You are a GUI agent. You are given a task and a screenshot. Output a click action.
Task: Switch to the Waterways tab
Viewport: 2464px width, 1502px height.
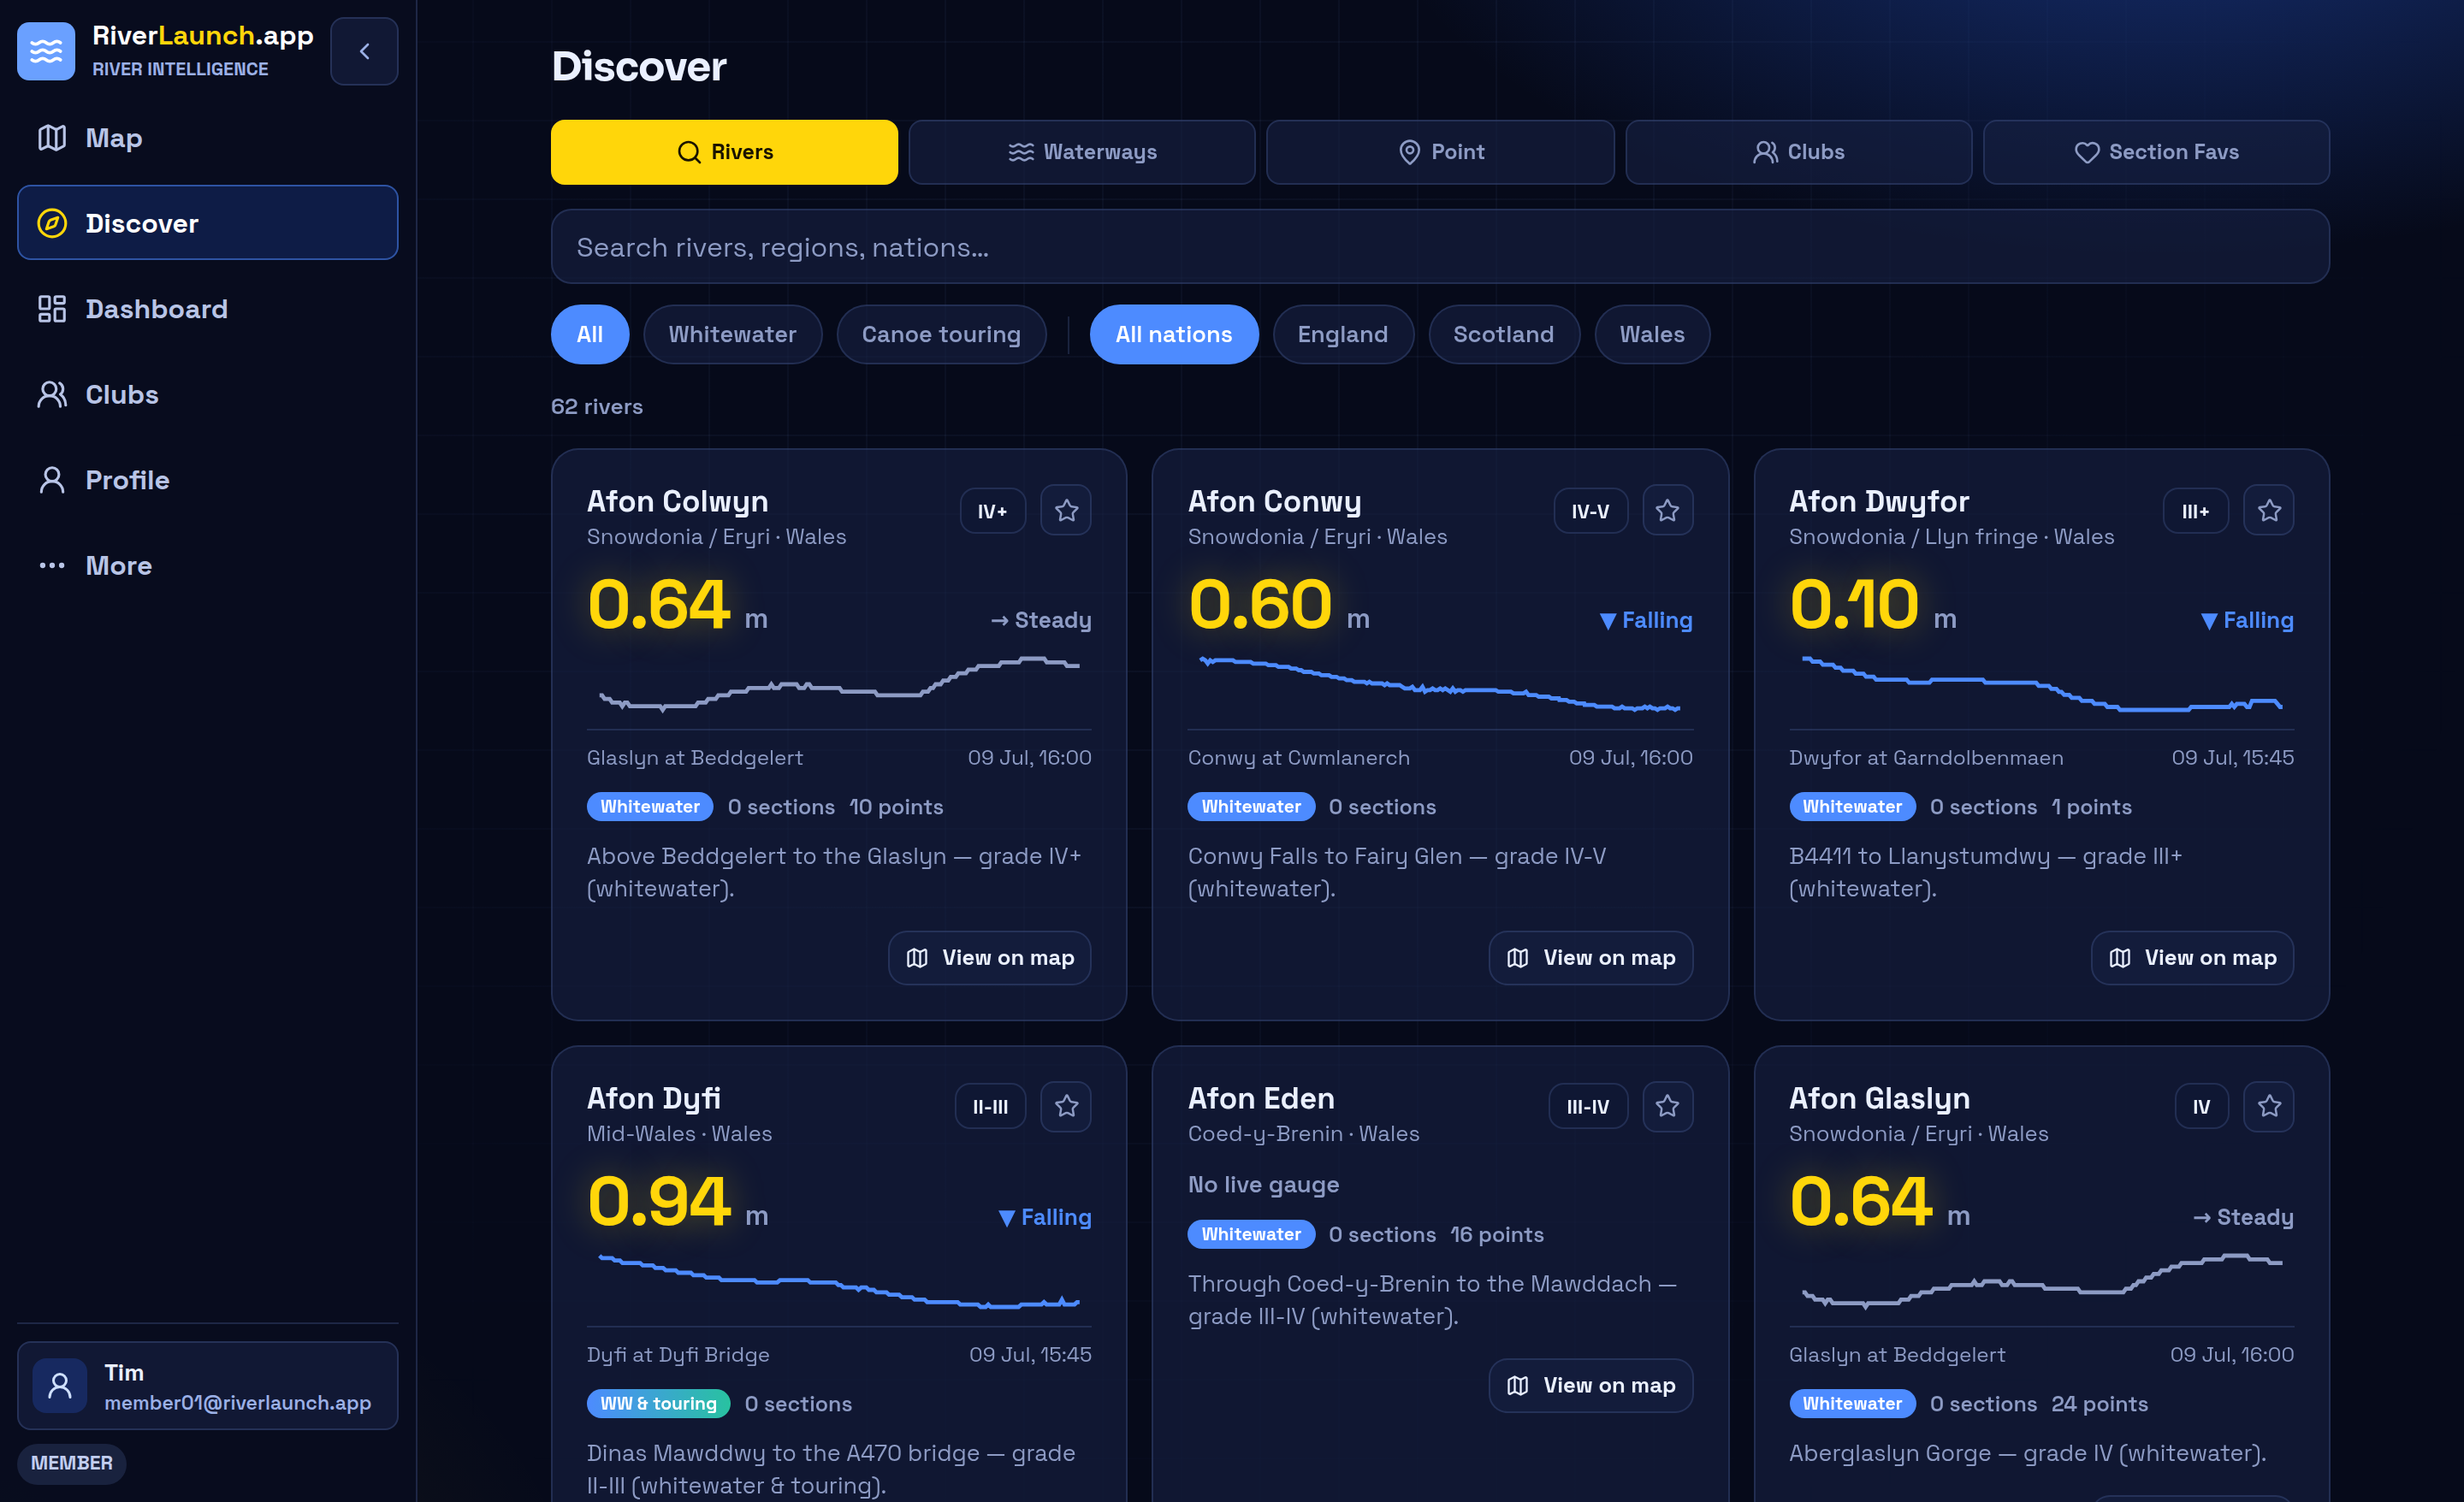click(x=1082, y=152)
